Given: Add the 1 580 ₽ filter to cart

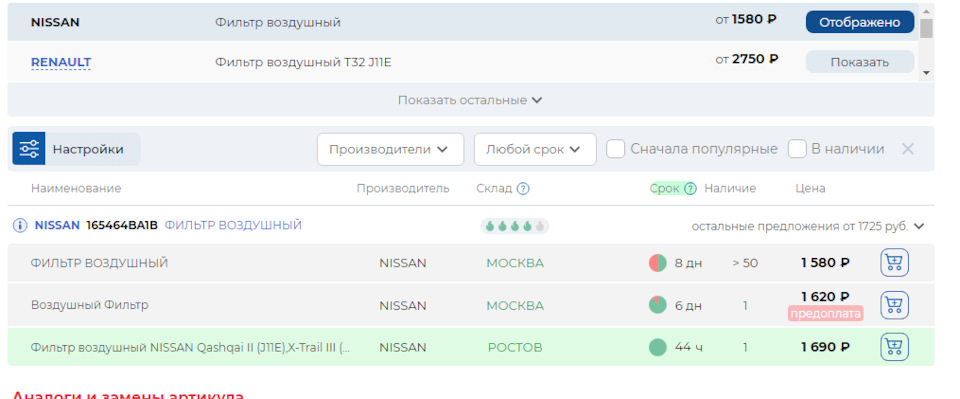Looking at the screenshot, I should pos(894,263).
